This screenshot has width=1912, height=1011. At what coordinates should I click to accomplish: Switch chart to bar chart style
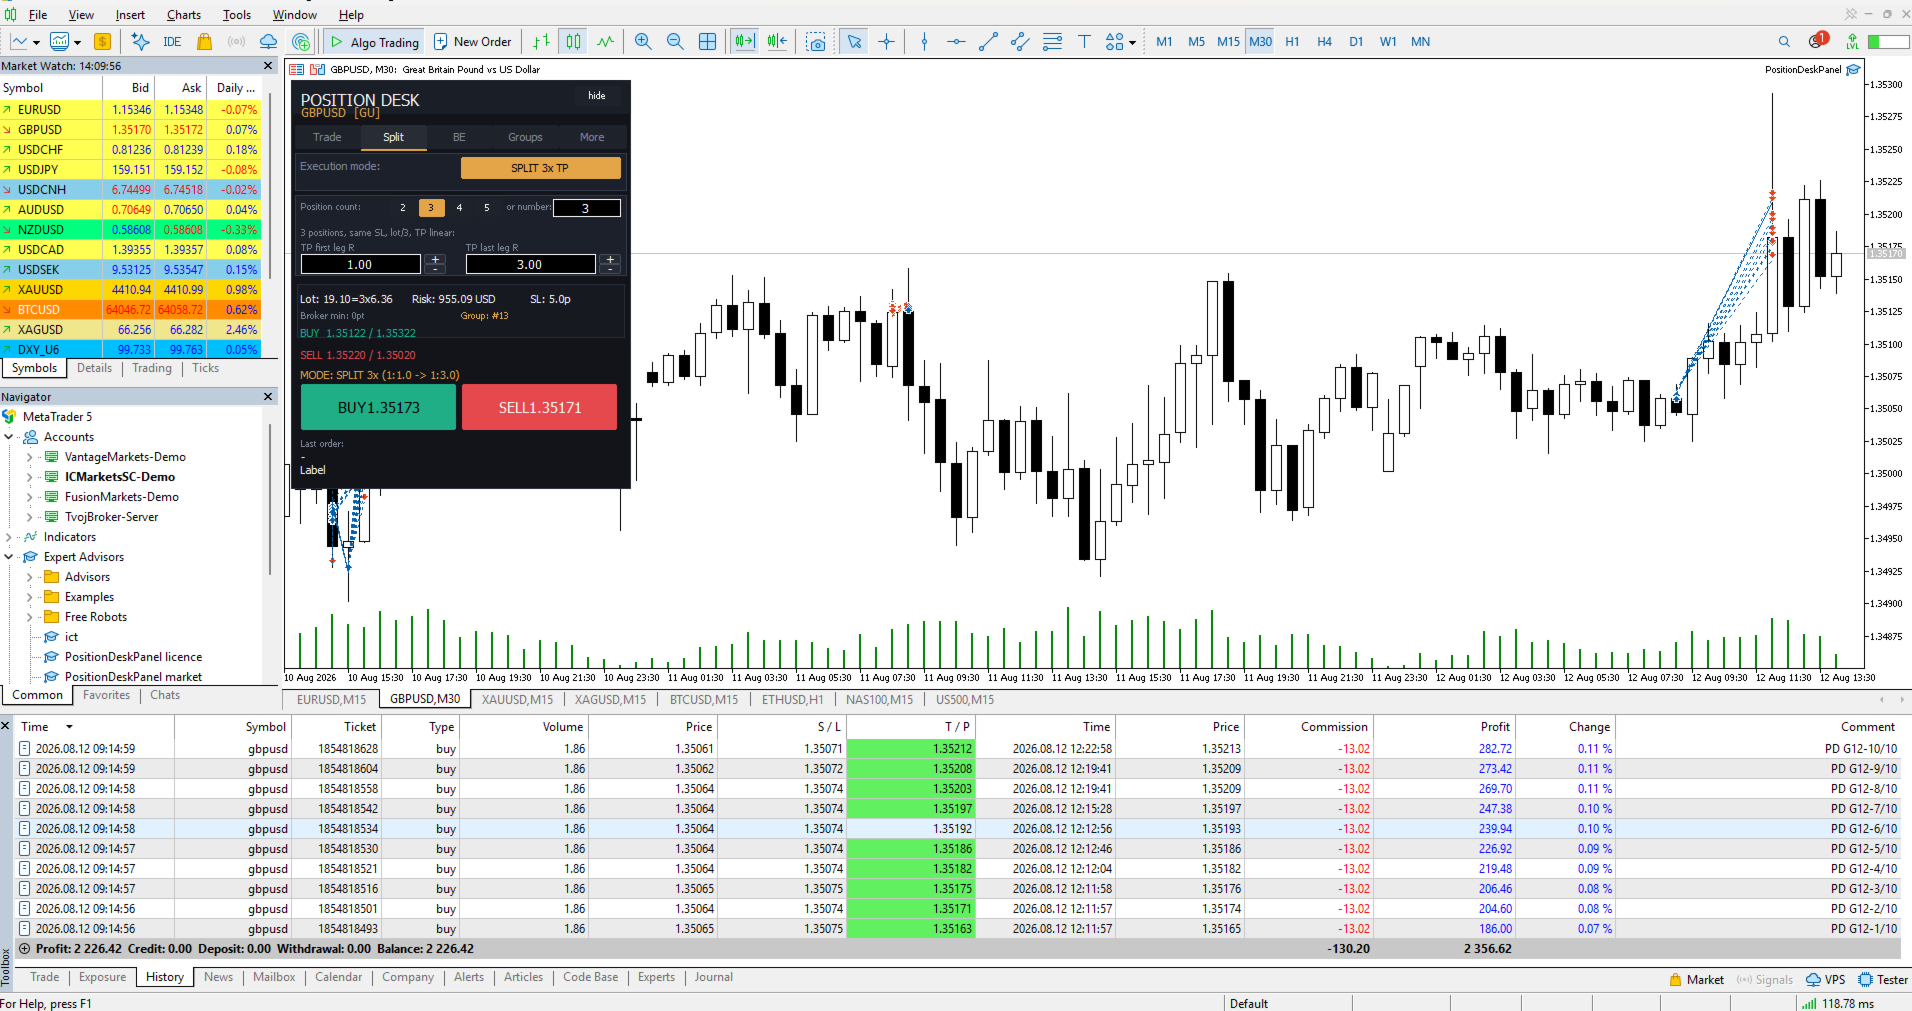(541, 42)
